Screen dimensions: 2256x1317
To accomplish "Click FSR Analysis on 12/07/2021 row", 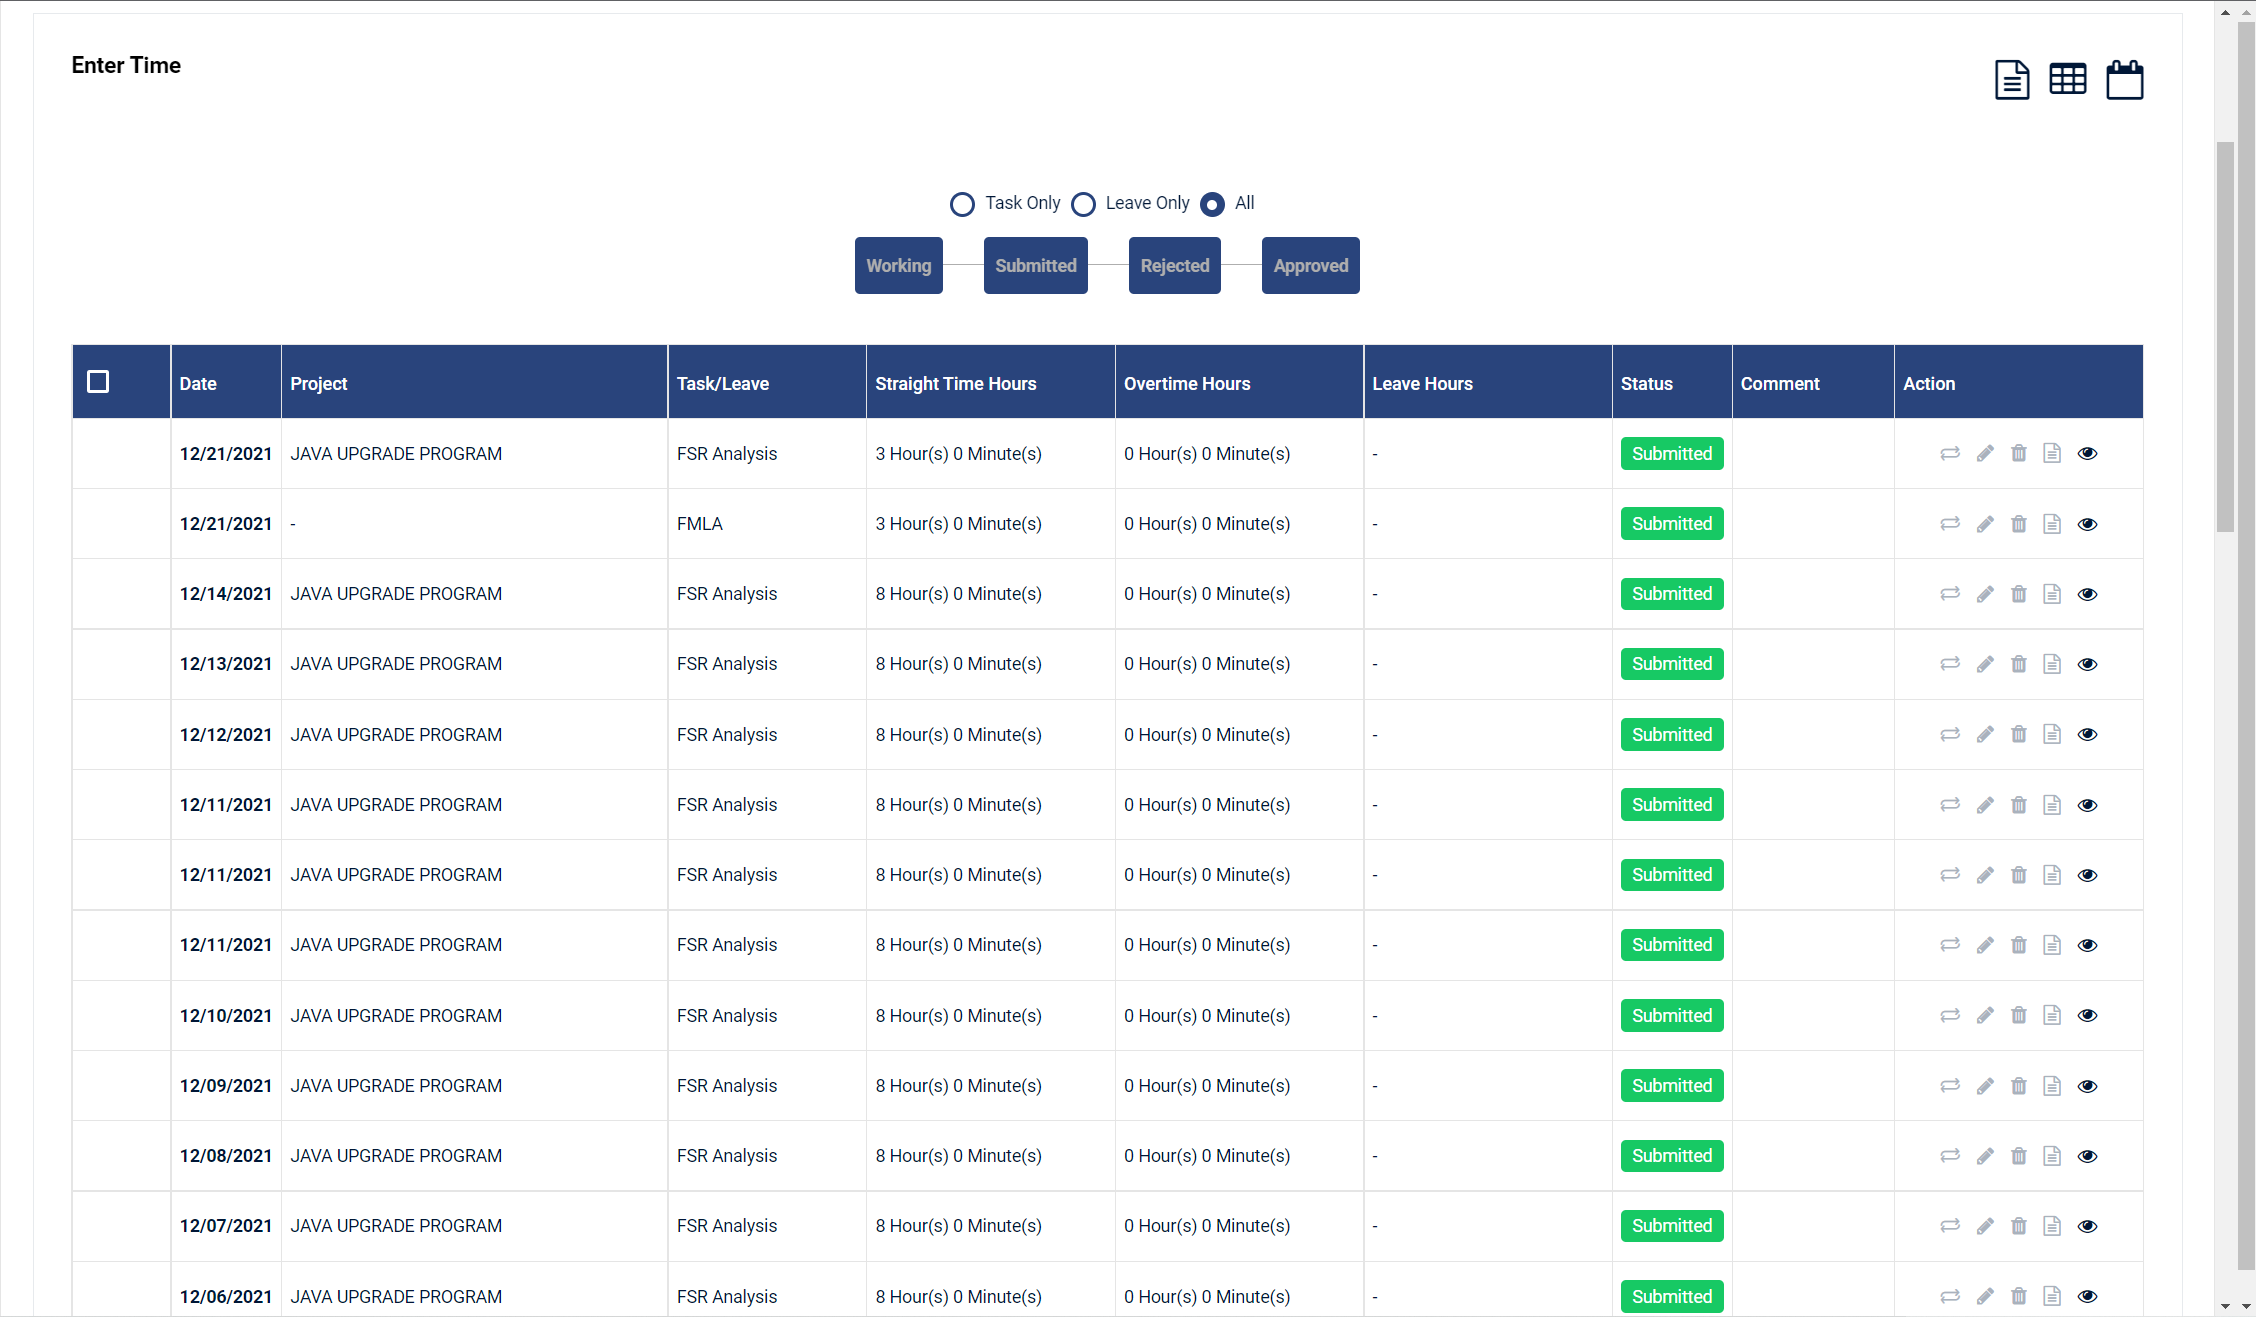I will click(x=727, y=1226).
